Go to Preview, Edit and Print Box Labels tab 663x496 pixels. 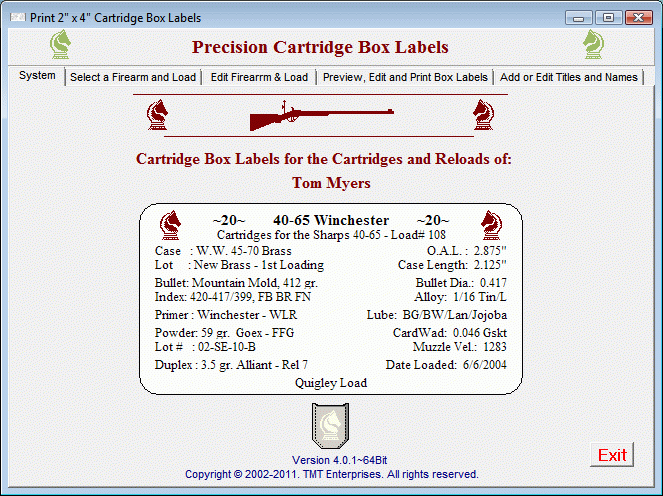pyautogui.click(x=405, y=77)
